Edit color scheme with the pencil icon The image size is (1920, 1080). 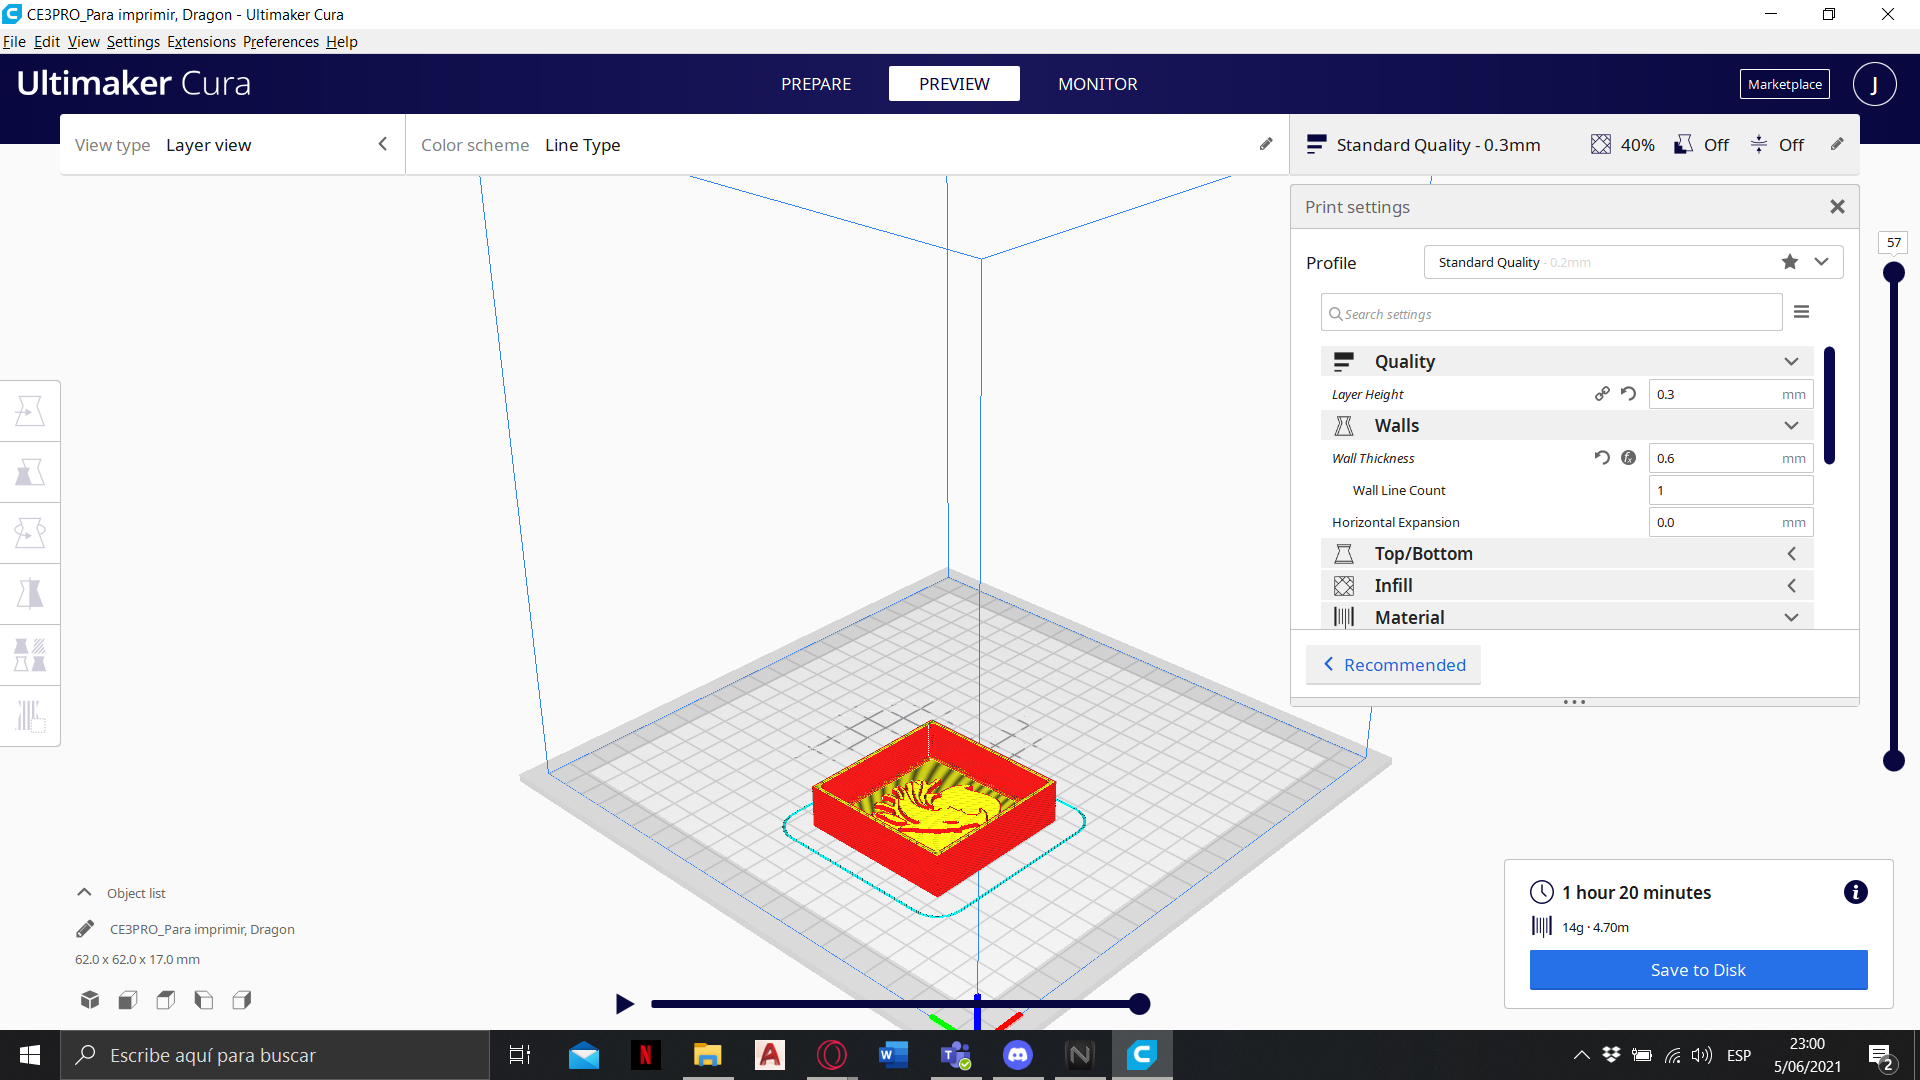(1266, 144)
